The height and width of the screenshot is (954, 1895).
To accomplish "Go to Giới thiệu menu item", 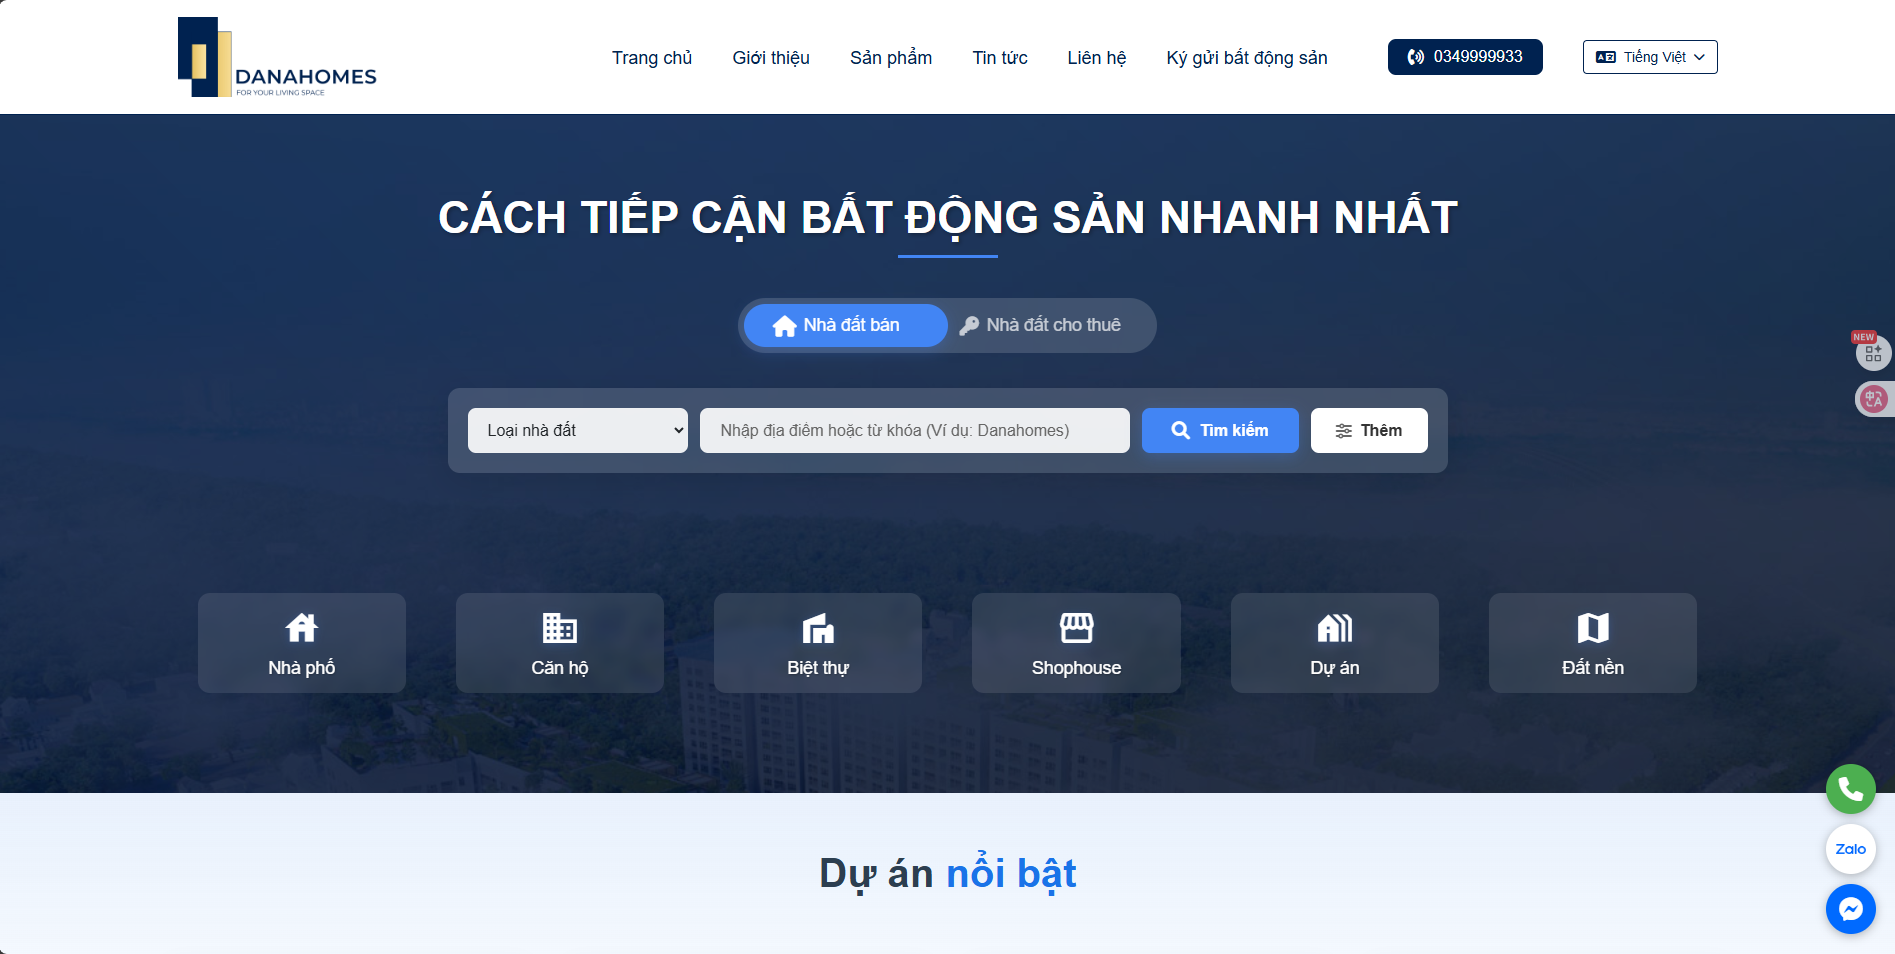I will (x=770, y=58).
